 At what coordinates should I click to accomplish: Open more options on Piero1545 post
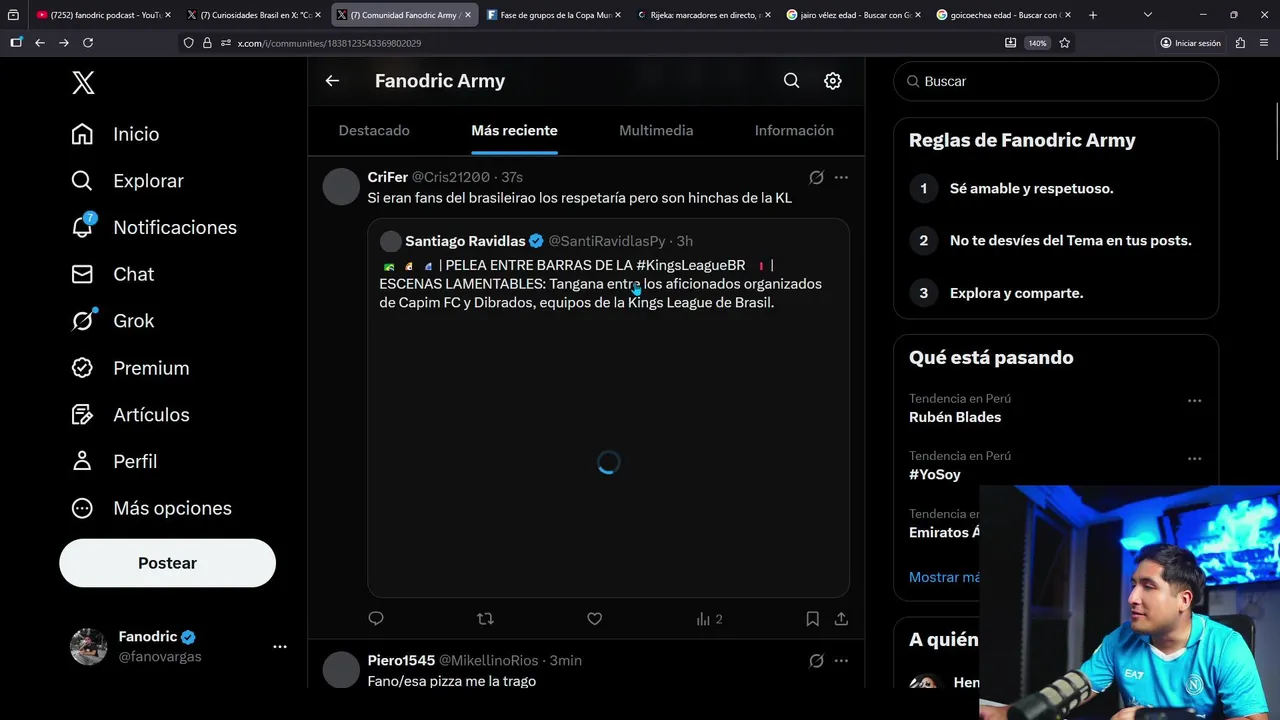[x=841, y=660]
